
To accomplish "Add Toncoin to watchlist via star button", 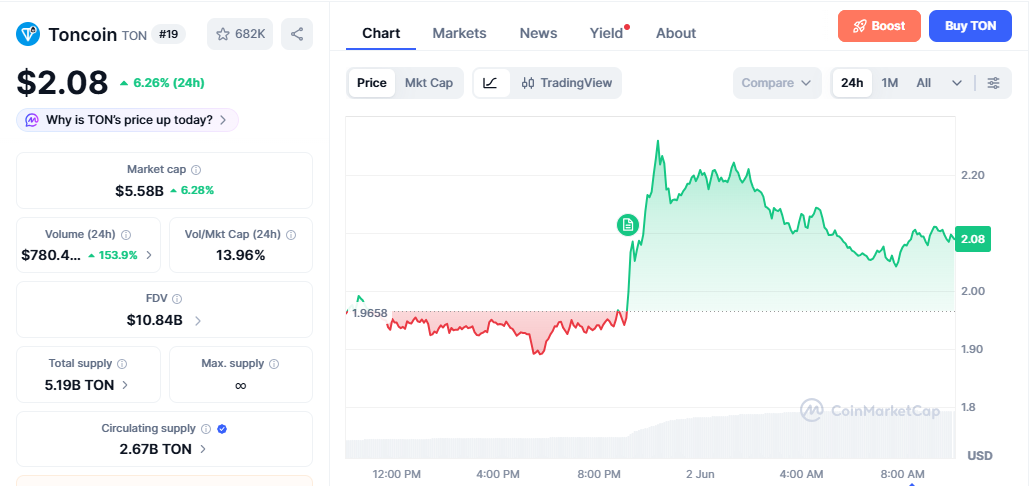I will [x=240, y=34].
